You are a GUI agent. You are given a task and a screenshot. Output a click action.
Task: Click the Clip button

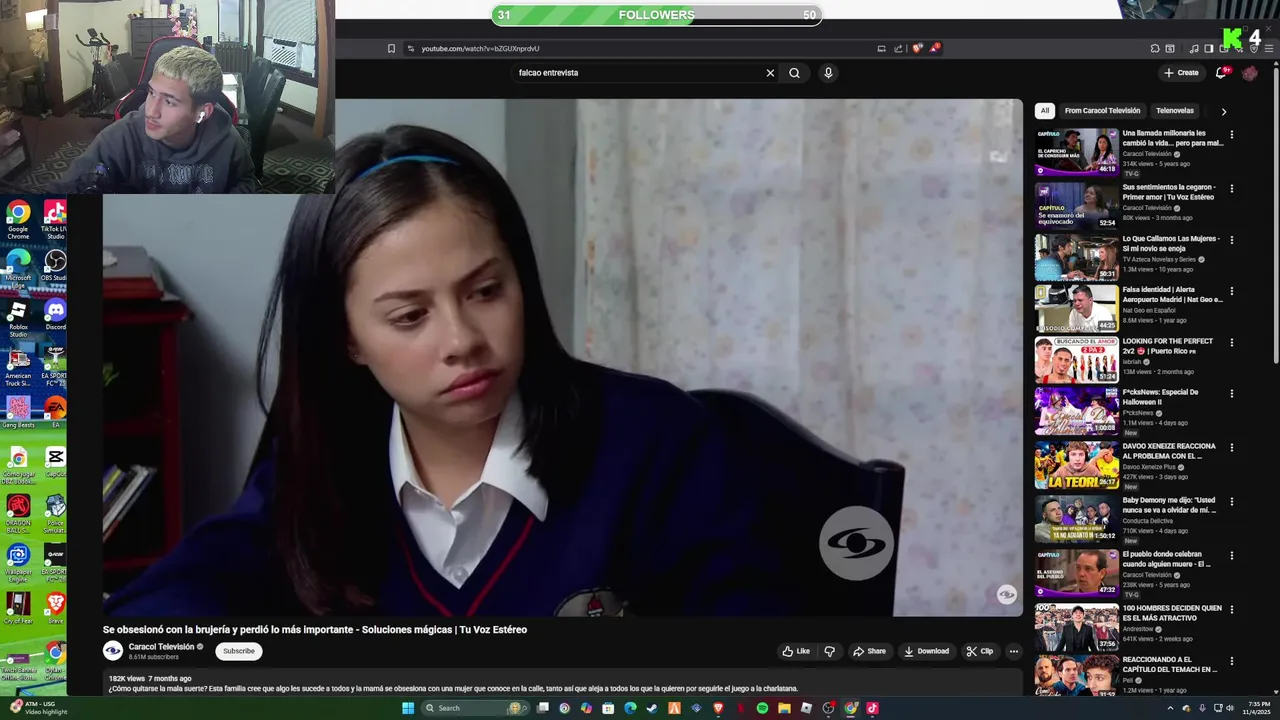pos(980,651)
